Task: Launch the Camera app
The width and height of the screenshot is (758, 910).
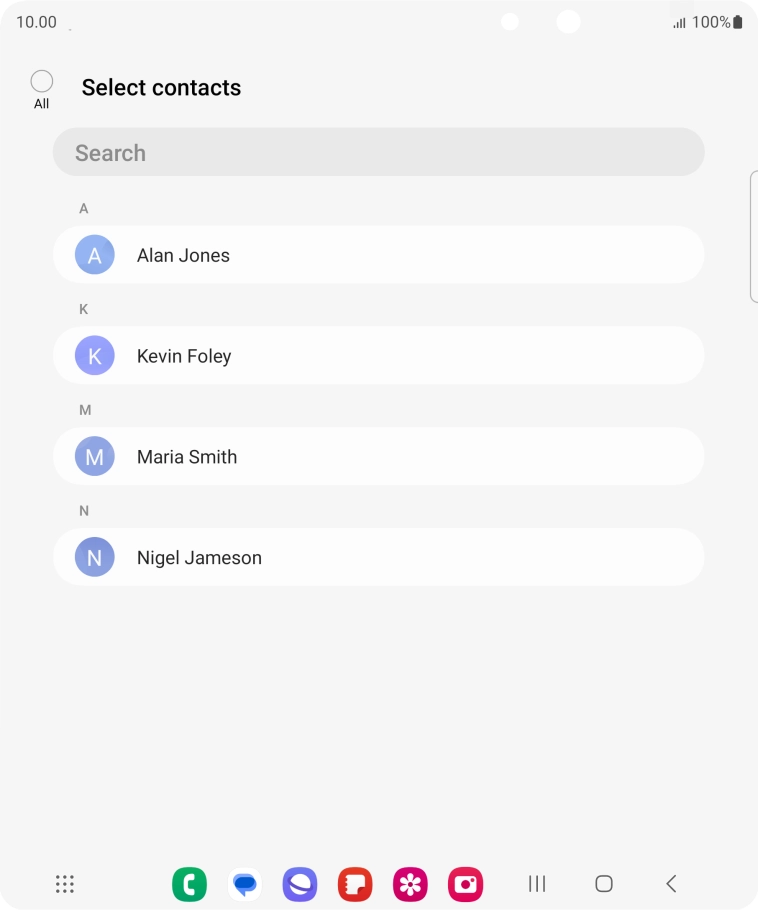Action: coord(465,884)
